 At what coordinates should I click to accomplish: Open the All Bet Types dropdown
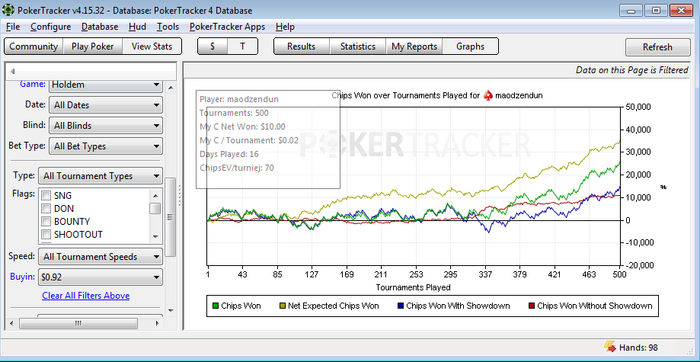tap(105, 146)
